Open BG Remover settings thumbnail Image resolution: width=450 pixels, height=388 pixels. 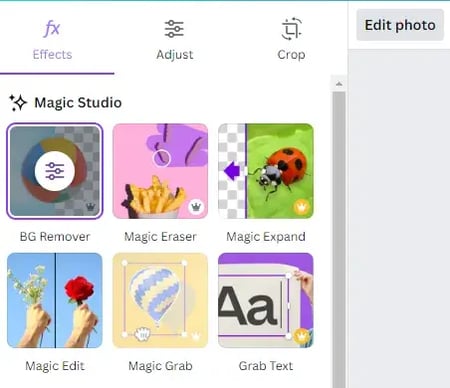tap(55, 171)
